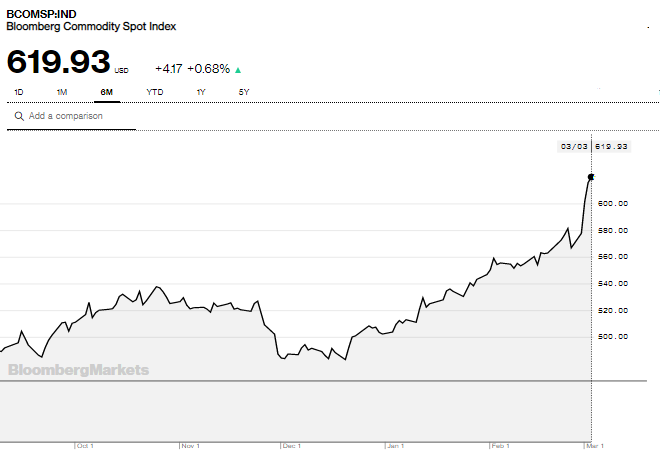Image resolution: width=660 pixels, height=460 pixels.
Task: Click the +0.68% percent change value
Action: [x=208, y=69]
